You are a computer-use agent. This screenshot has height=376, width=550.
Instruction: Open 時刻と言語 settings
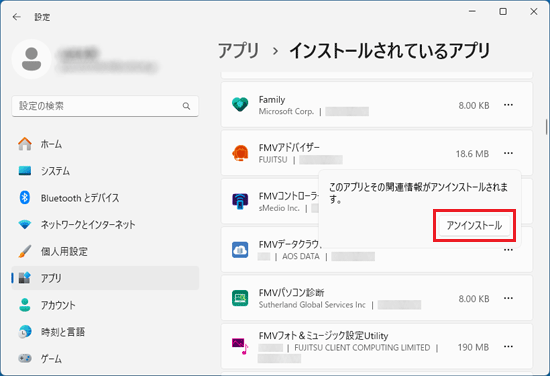point(105,332)
